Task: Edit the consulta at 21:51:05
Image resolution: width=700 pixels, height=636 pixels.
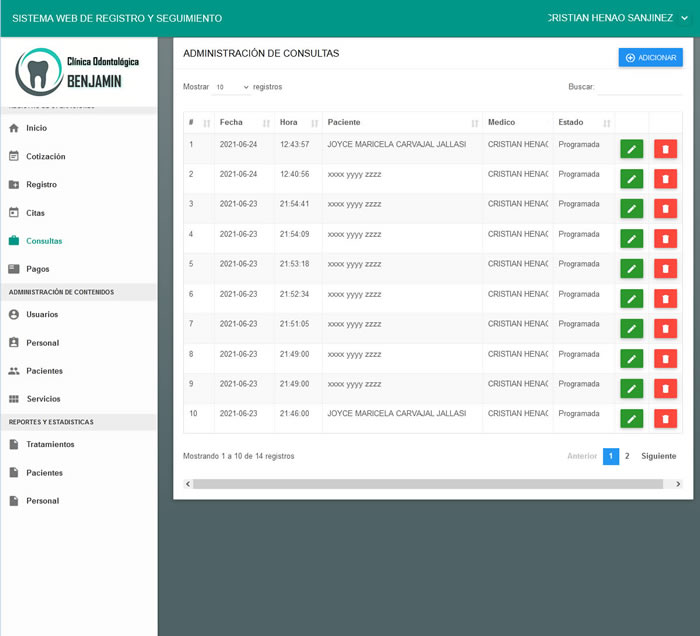Action: [631, 328]
